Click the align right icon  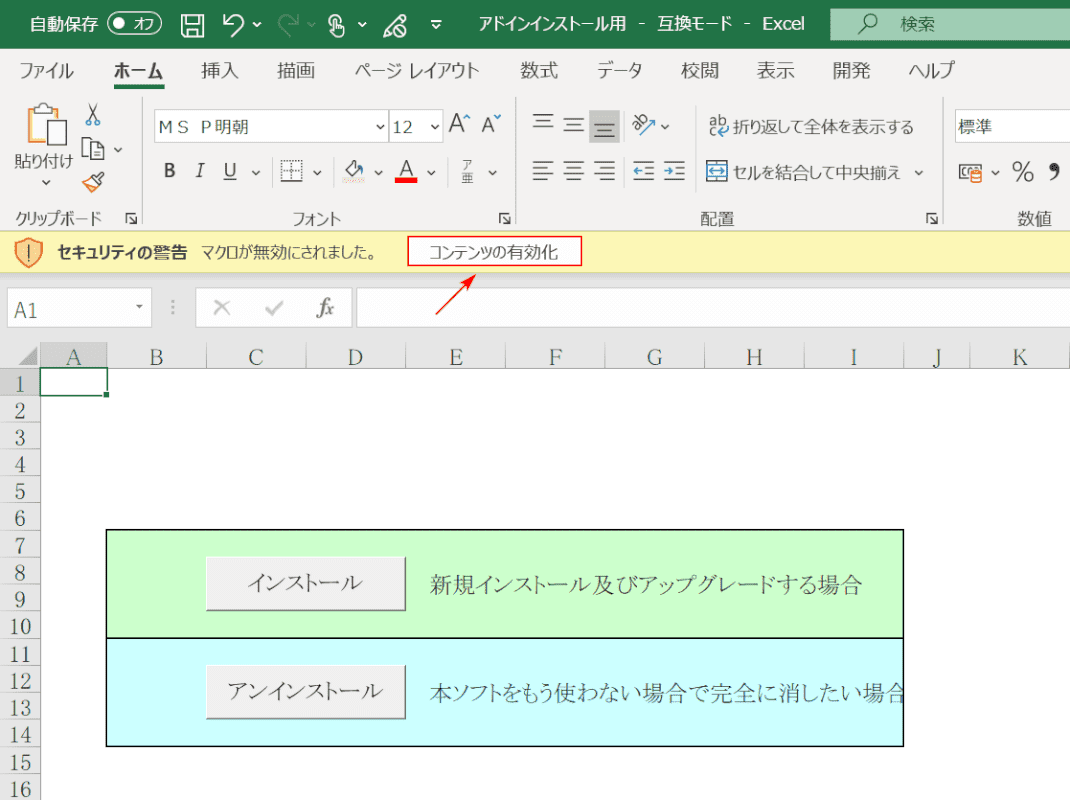click(x=605, y=171)
